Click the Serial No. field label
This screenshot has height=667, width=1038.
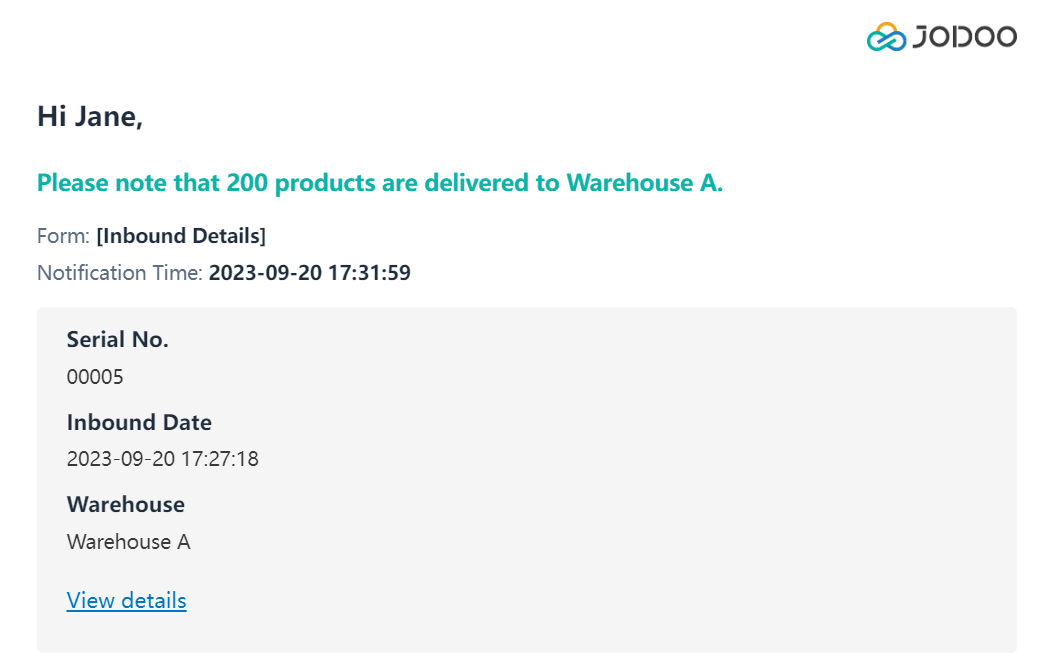[117, 339]
